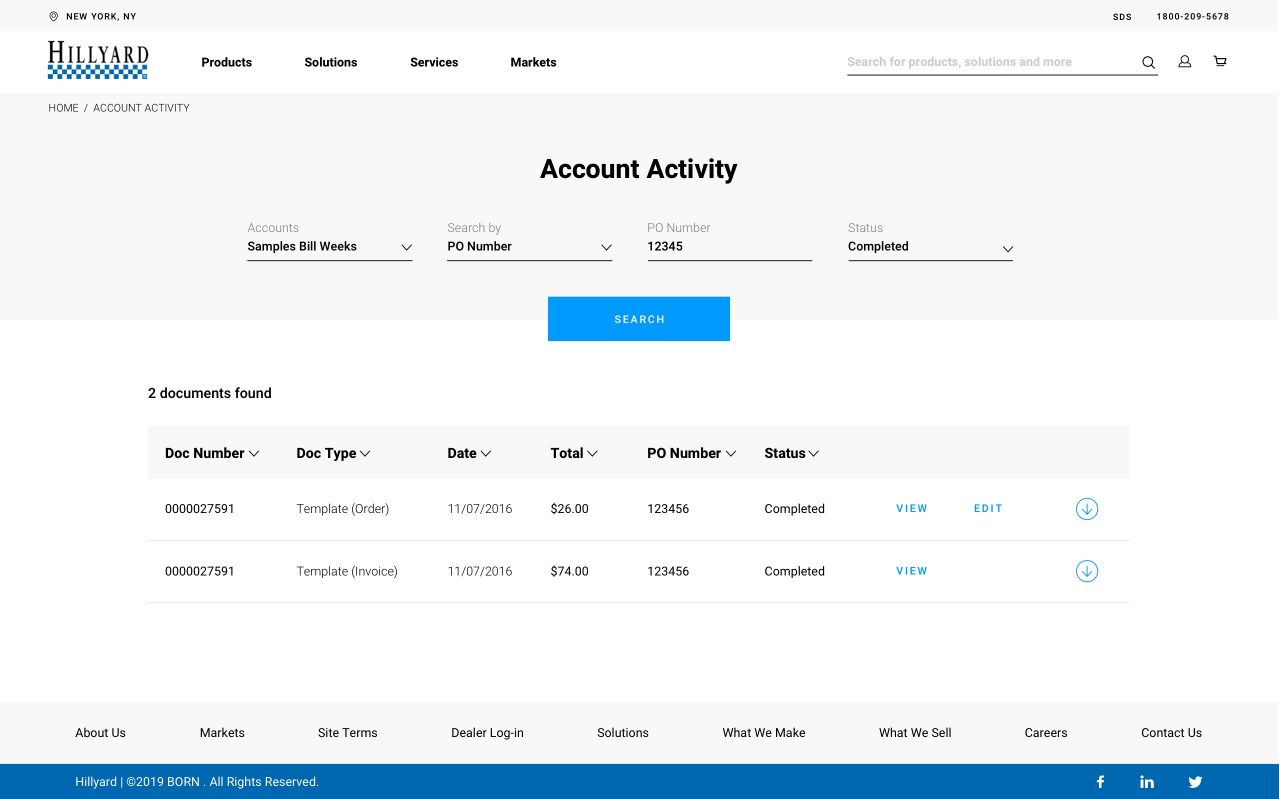Click the 1800-209-5678 phone number
Viewport: 1280px width, 799px height.
pyautogui.click(x=1193, y=17)
